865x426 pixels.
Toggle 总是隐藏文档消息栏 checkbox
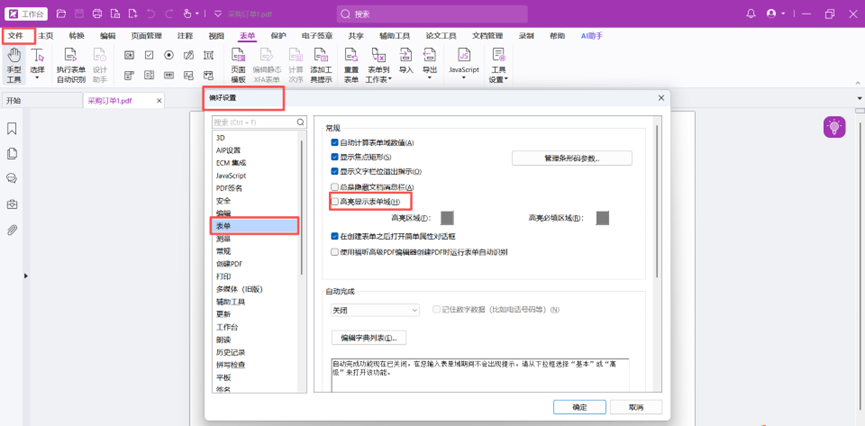point(335,187)
